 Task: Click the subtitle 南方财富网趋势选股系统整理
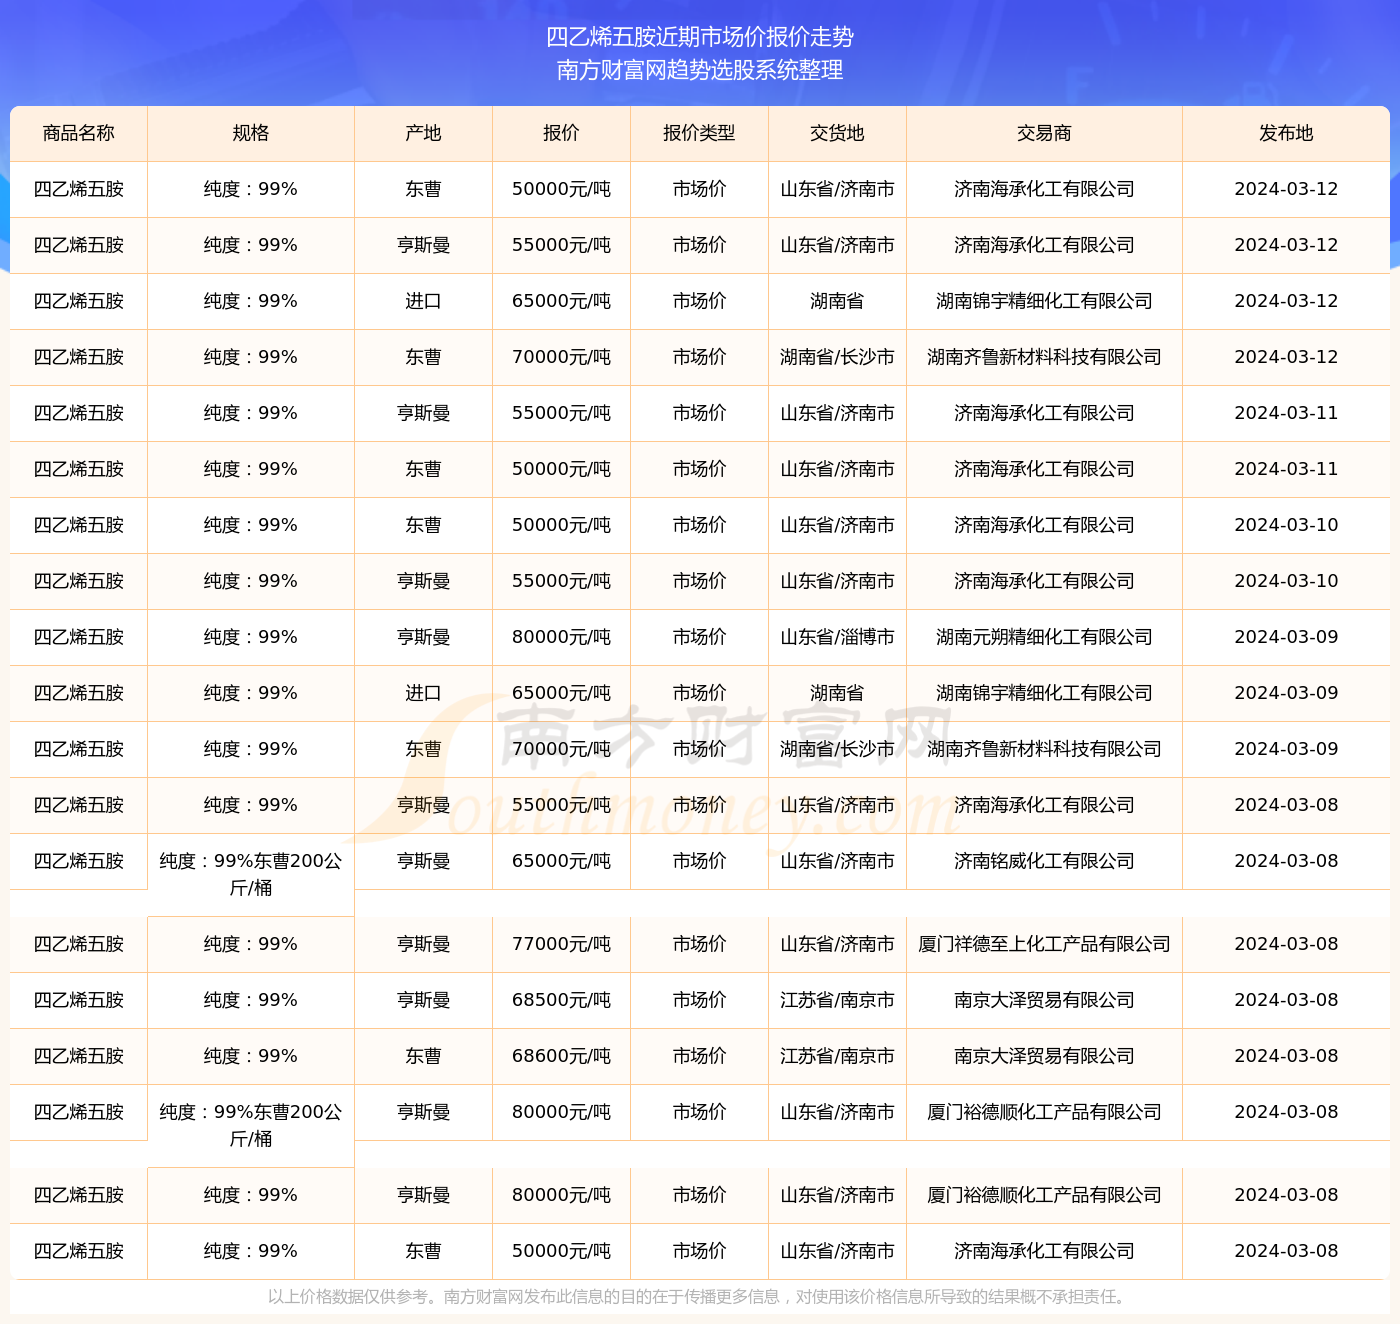(700, 70)
